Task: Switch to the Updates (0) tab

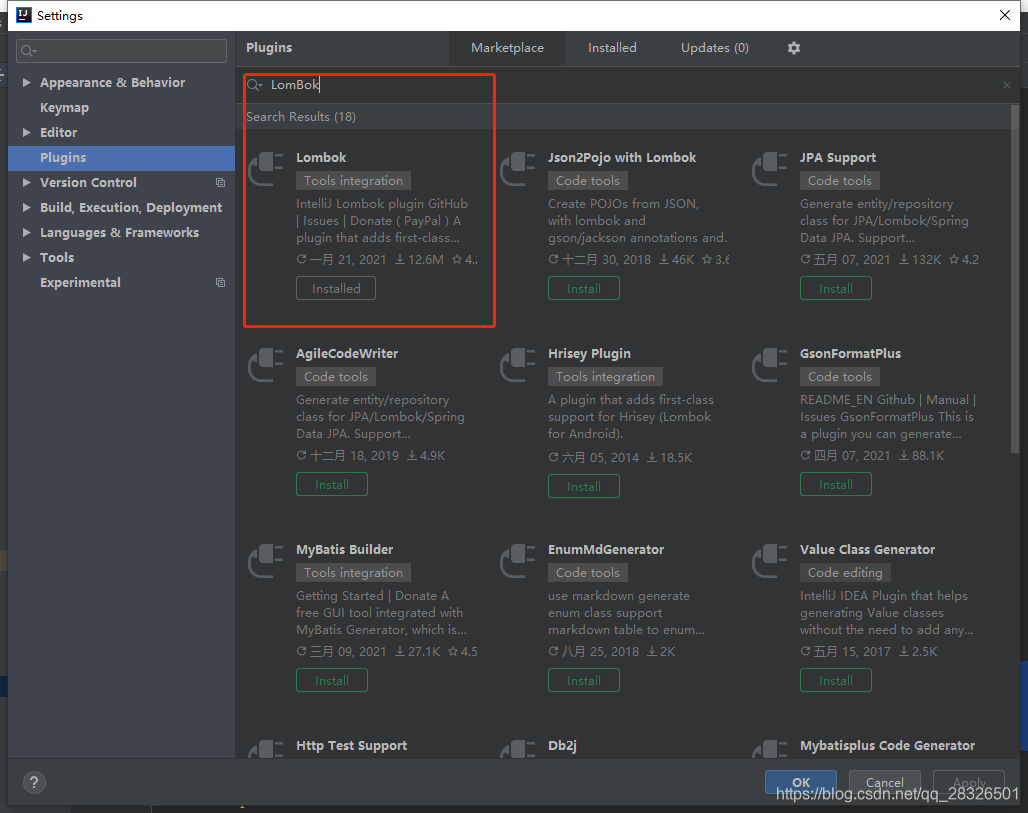Action: pyautogui.click(x=715, y=48)
